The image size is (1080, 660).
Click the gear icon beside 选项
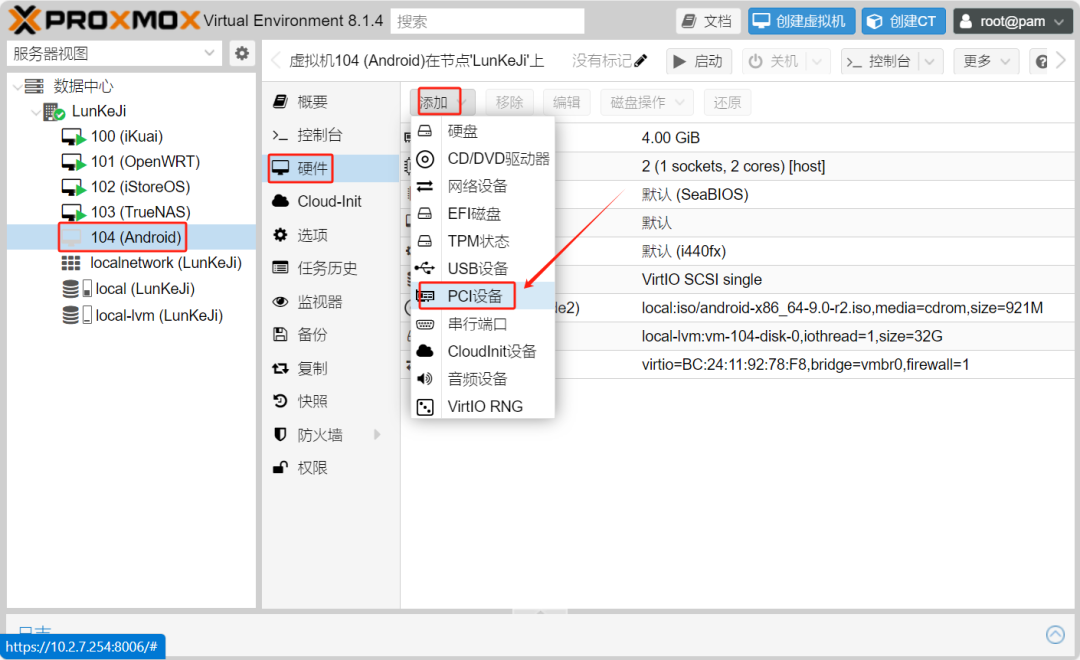pos(280,235)
